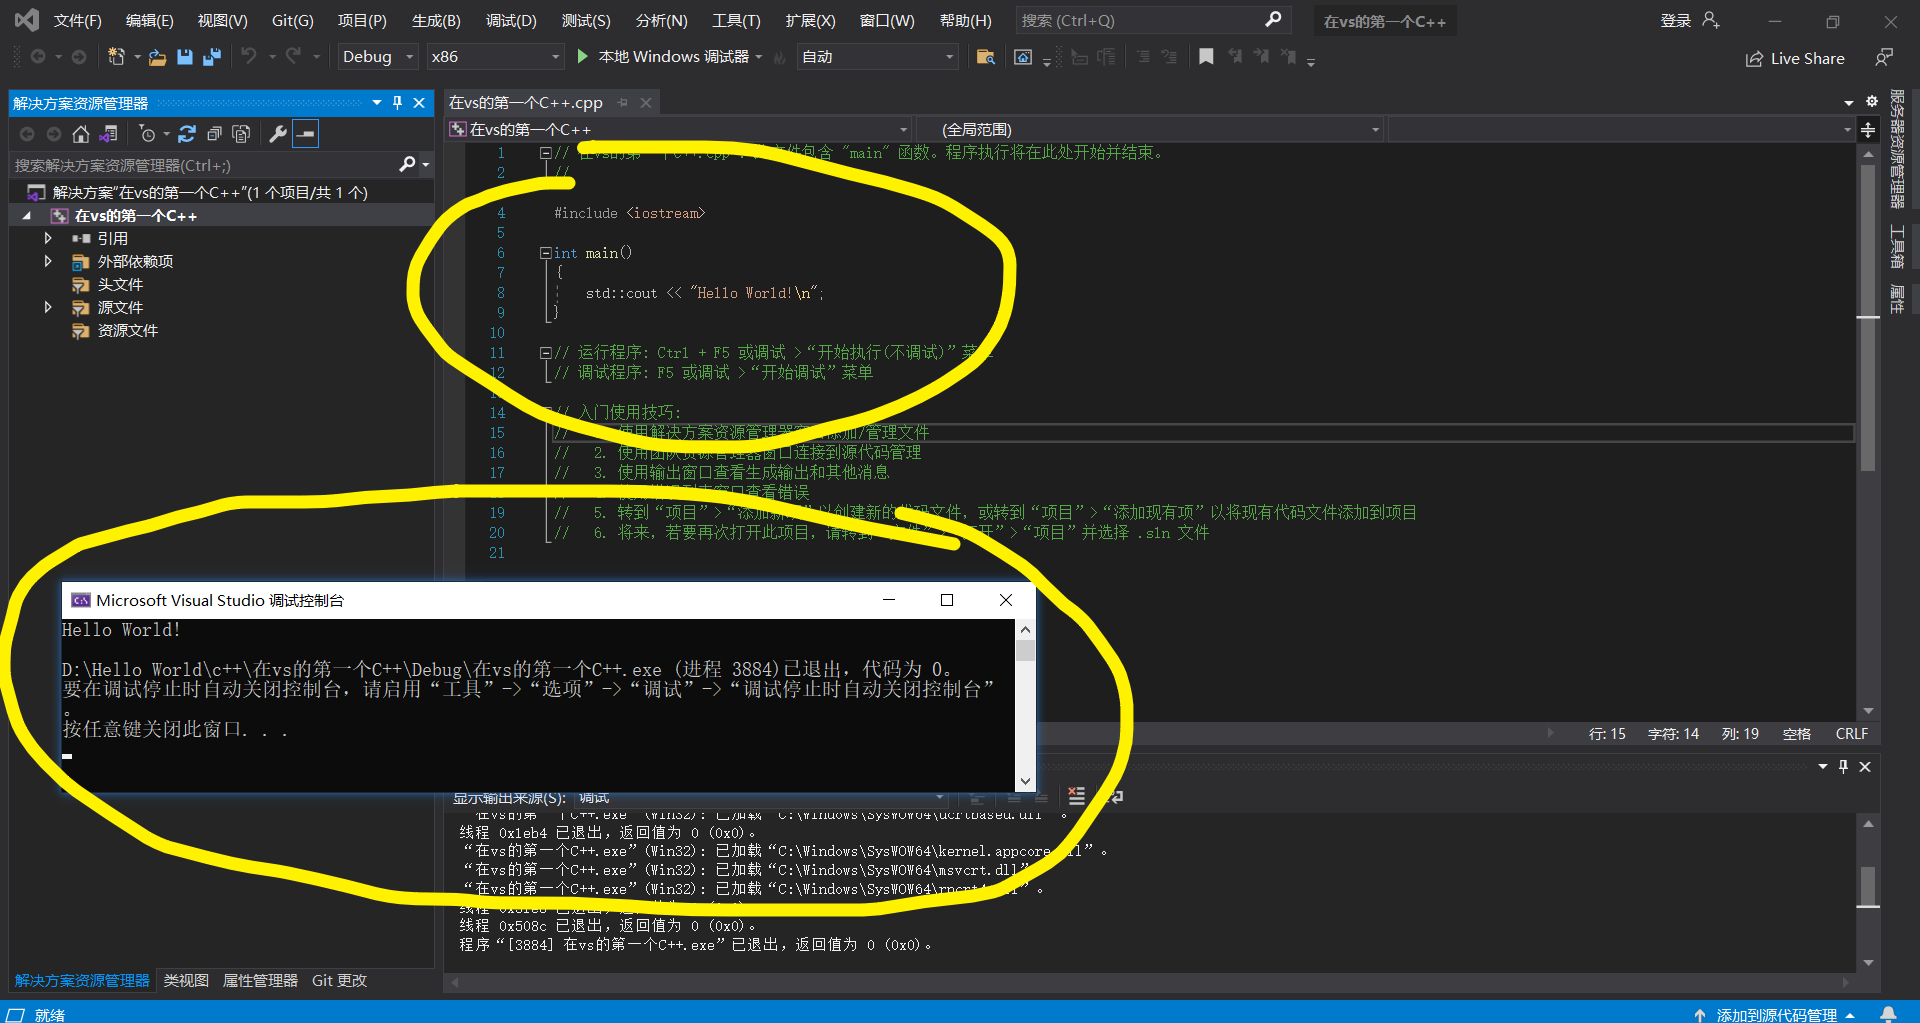Open the 调试(D) menu
Image resolution: width=1920 pixels, height=1023 pixels.
(x=511, y=20)
